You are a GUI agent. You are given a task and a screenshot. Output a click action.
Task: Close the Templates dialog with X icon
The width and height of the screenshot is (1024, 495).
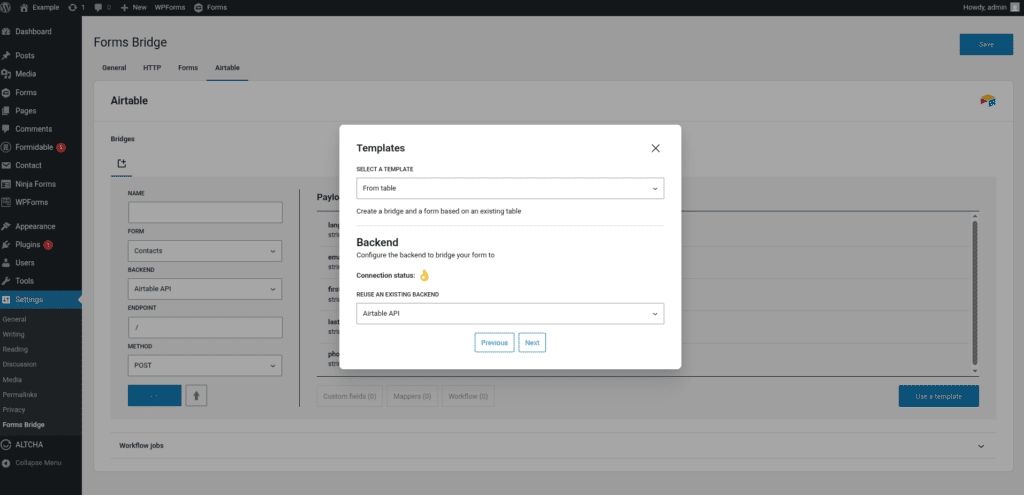pos(655,148)
